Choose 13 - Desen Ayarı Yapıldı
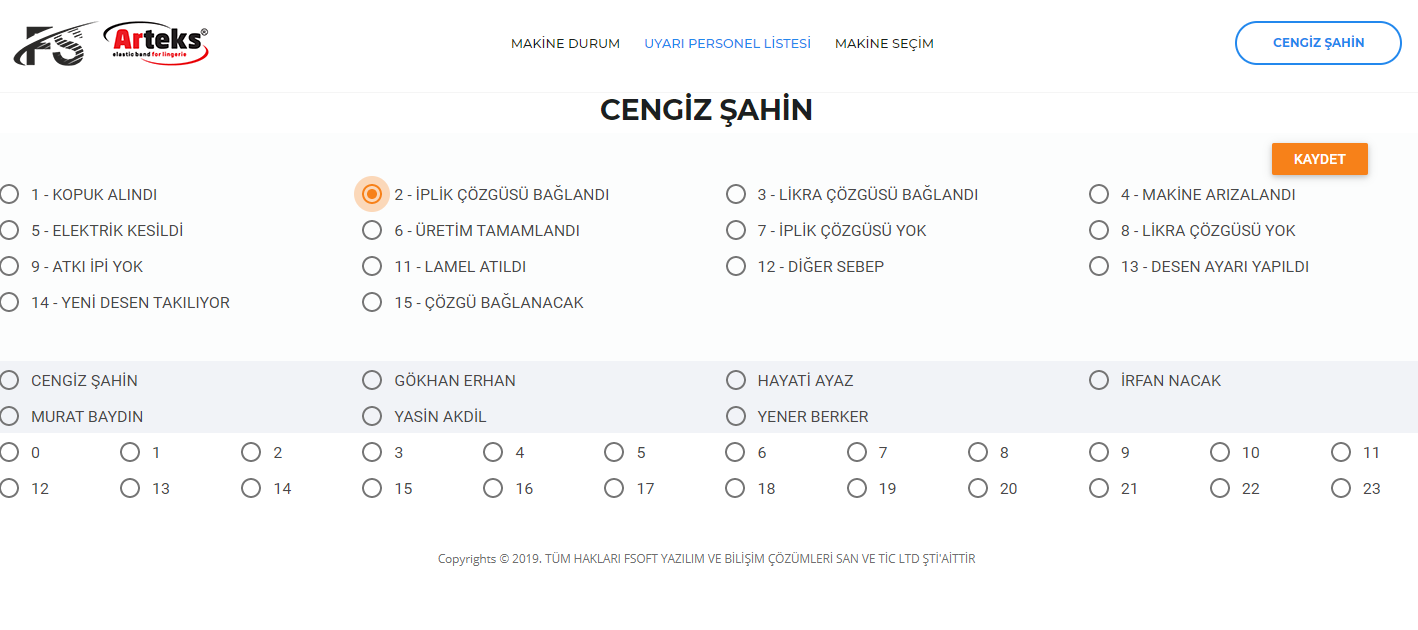 (1099, 267)
